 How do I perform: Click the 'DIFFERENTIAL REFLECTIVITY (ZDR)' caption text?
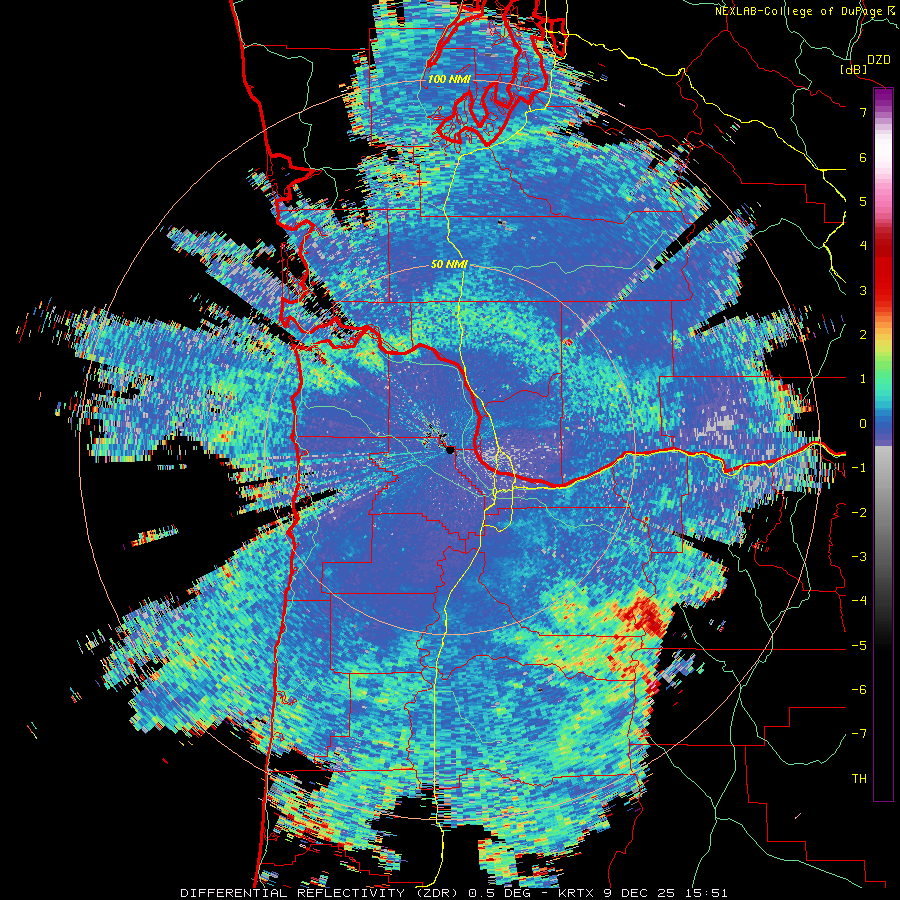pyautogui.click(x=319, y=893)
